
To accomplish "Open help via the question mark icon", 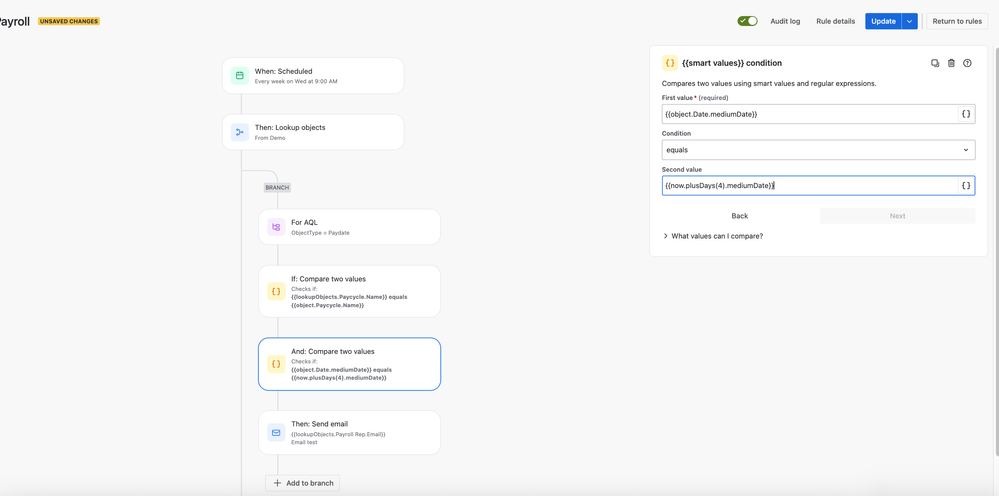I will (967, 63).
